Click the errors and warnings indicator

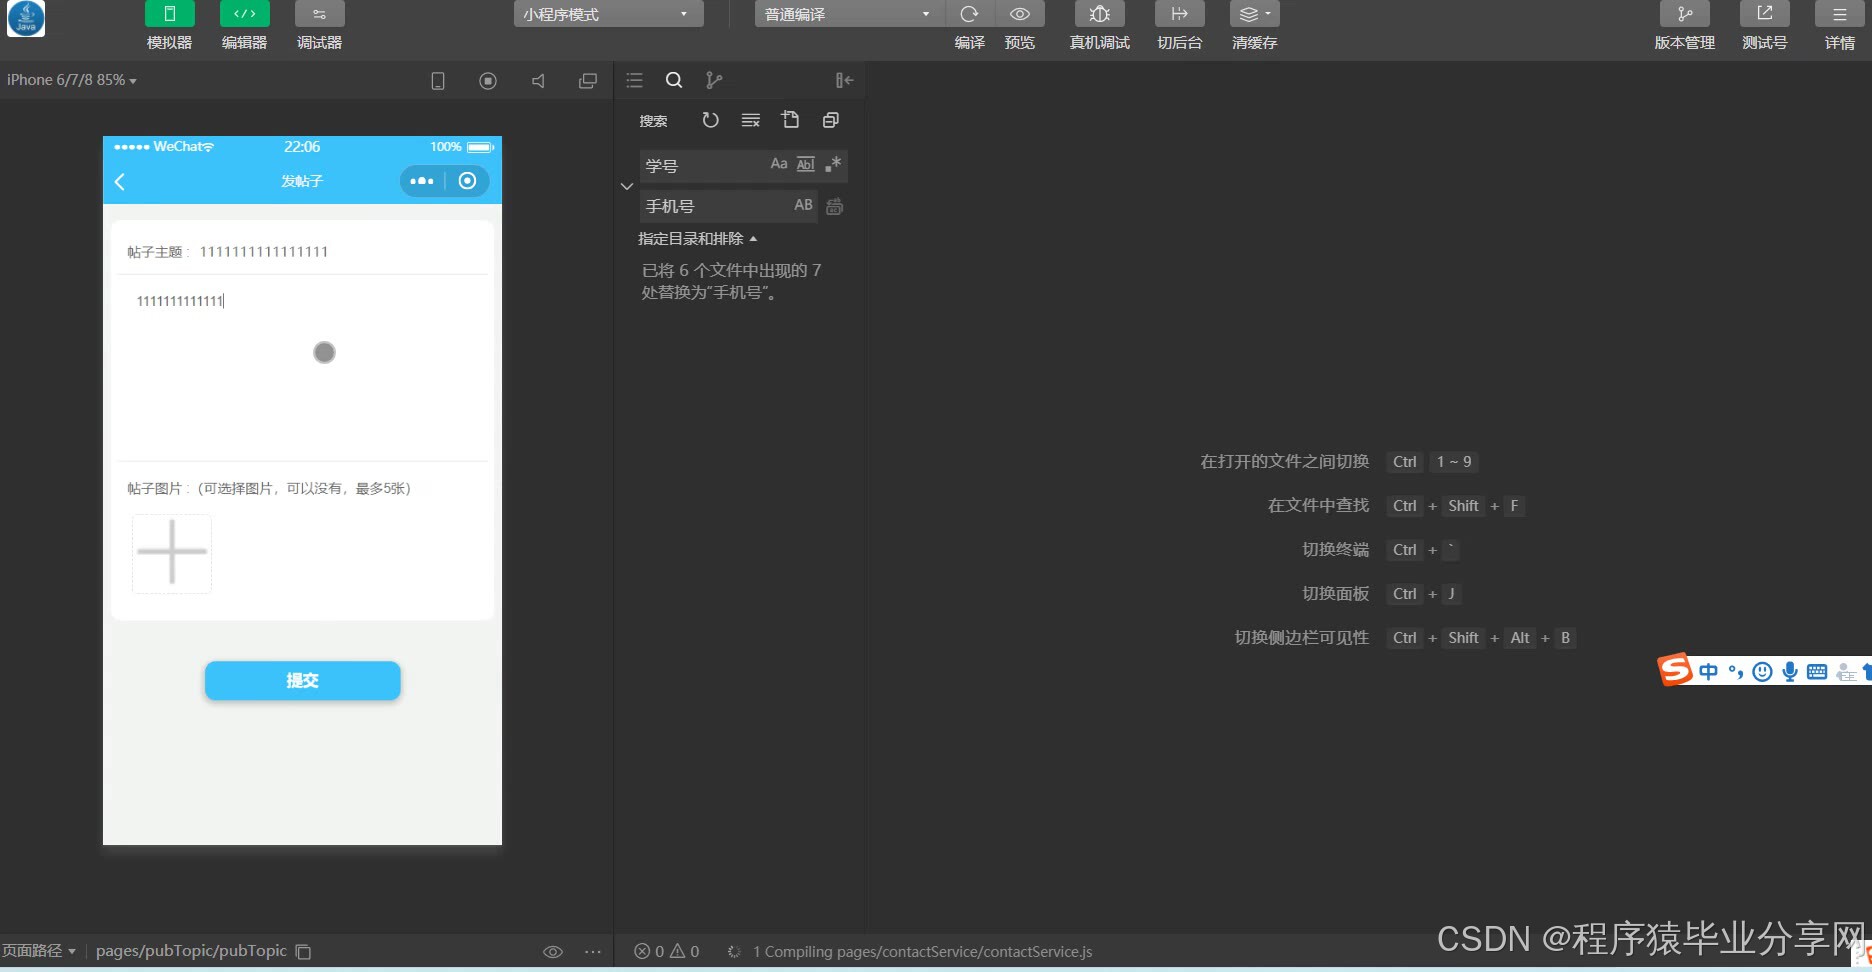pos(667,951)
